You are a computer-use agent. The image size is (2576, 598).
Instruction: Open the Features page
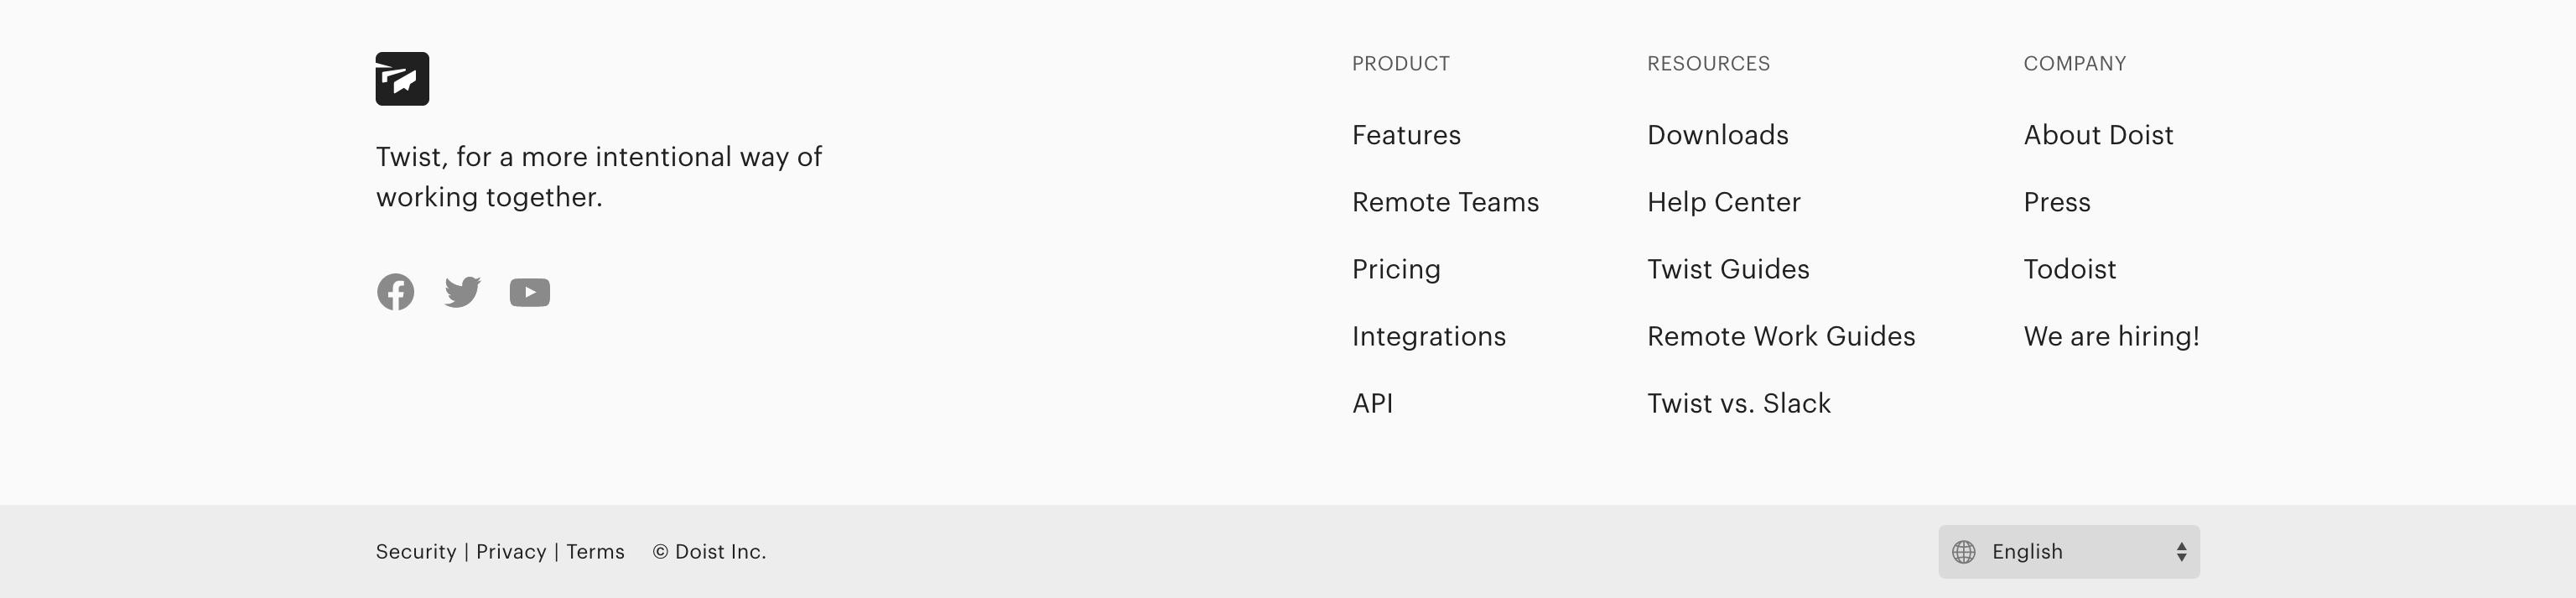pyautogui.click(x=1406, y=135)
